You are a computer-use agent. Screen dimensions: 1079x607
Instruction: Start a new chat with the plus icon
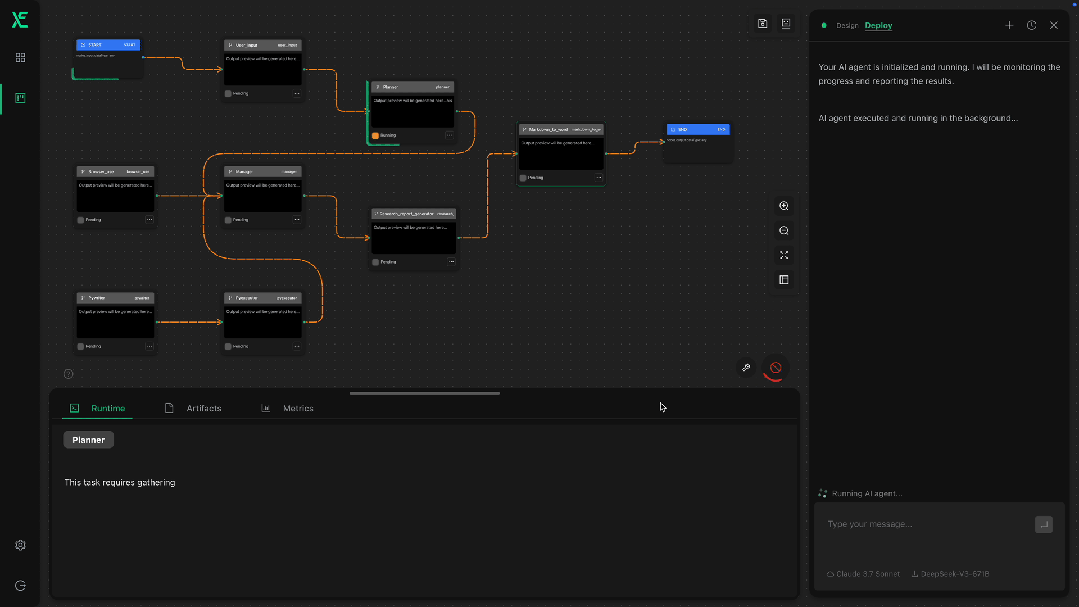coord(1009,25)
